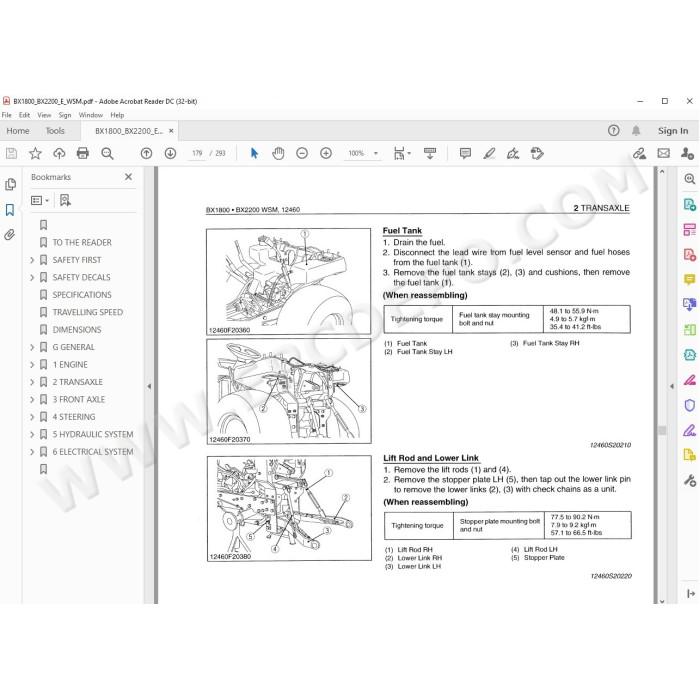The image size is (700, 700).
Task: Open the yellow Comment tool in right pane
Action: (x=690, y=279)
